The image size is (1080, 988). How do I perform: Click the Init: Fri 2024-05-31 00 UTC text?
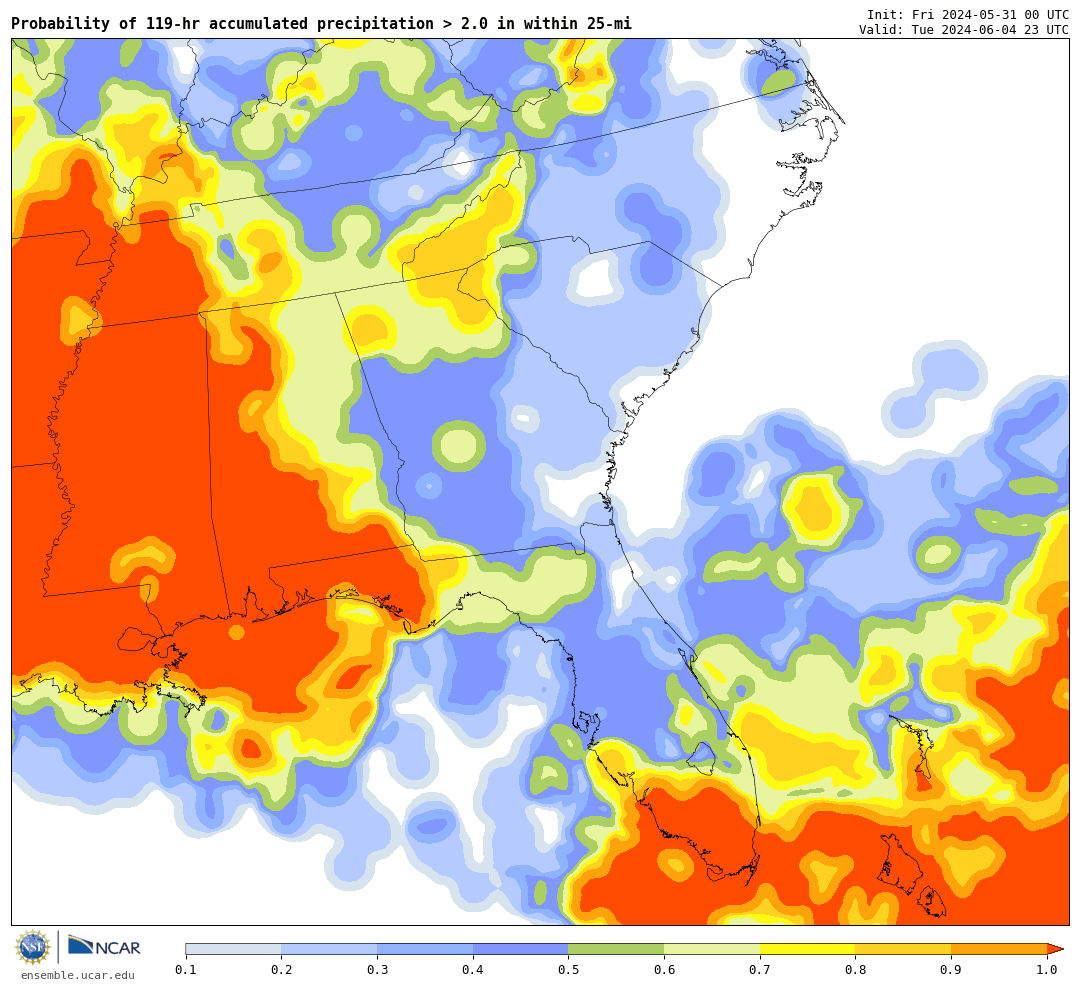[968, 14]
